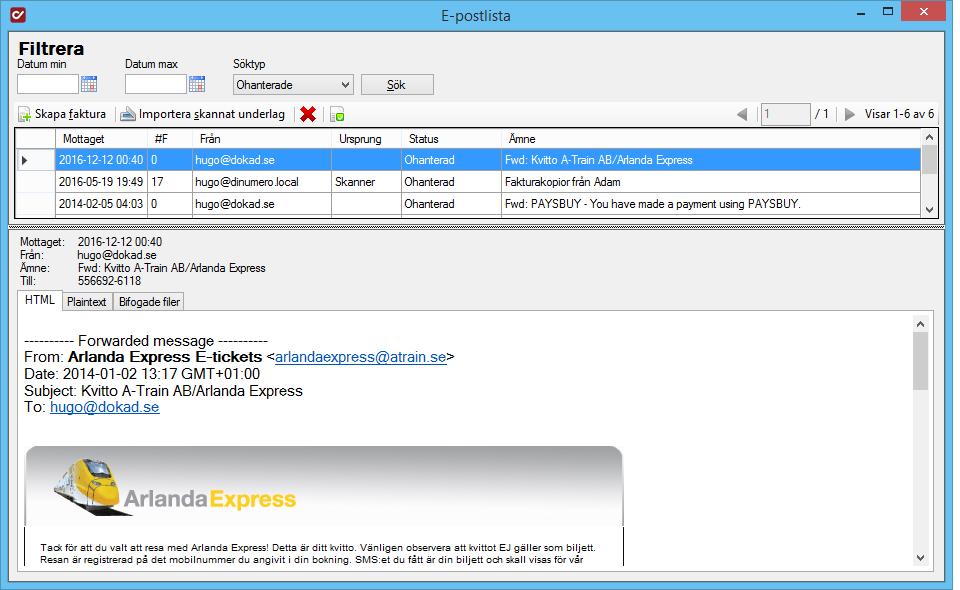Click the application icon in title bar
The width and height of the screenshot is (960, 590).
[18, 15]
